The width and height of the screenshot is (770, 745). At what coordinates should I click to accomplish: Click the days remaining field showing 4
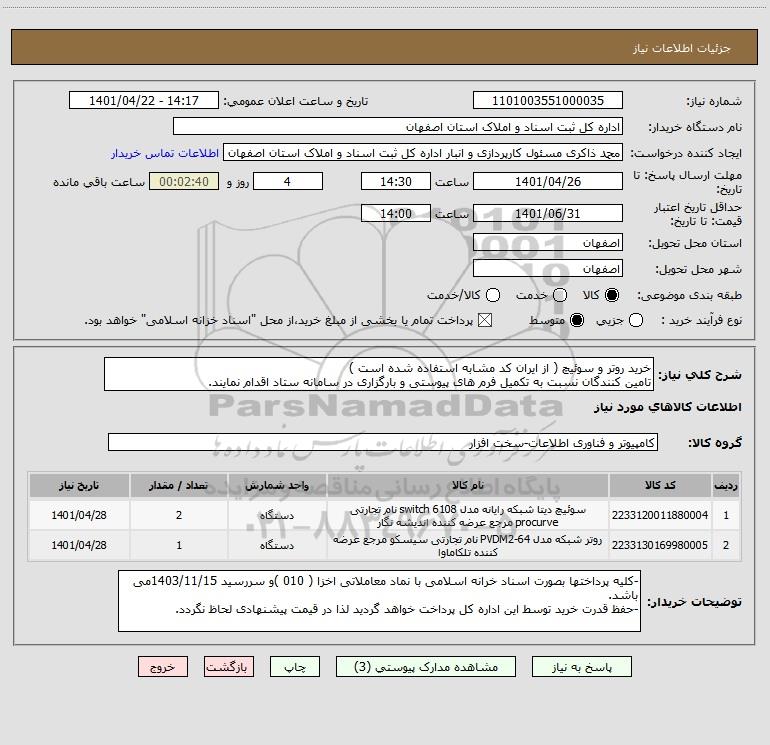(x=288, y=181)
